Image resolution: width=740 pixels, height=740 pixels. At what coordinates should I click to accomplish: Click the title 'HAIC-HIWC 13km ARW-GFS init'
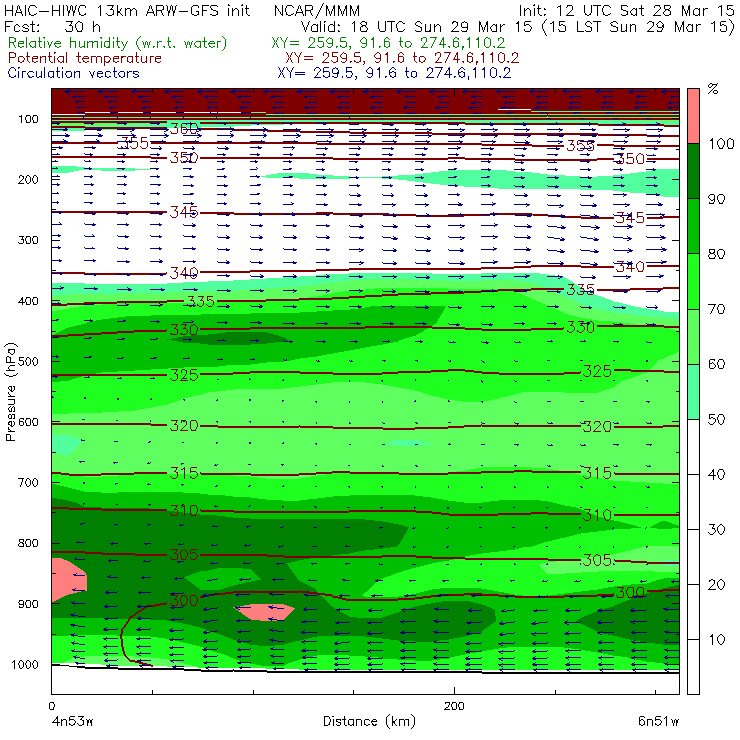pos(127,10)
